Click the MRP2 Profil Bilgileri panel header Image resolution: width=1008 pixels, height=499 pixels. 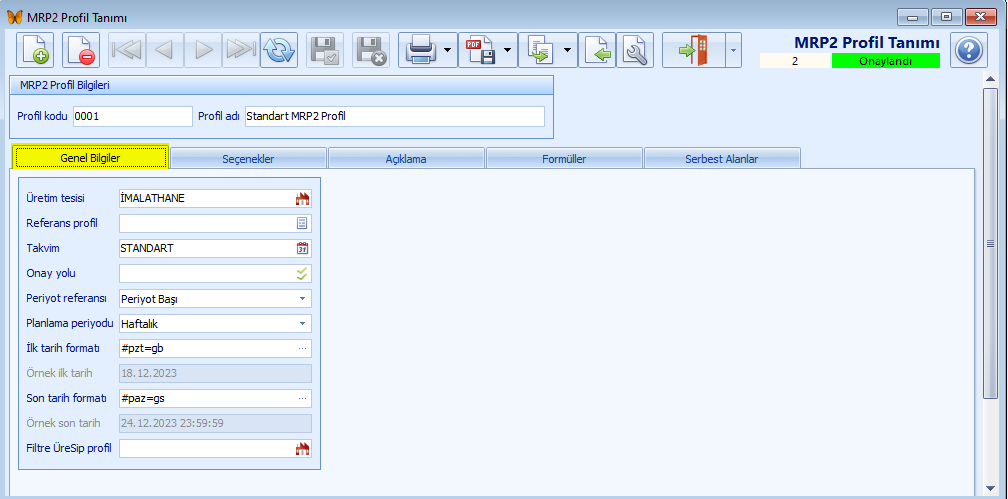[x=282, y=85]
